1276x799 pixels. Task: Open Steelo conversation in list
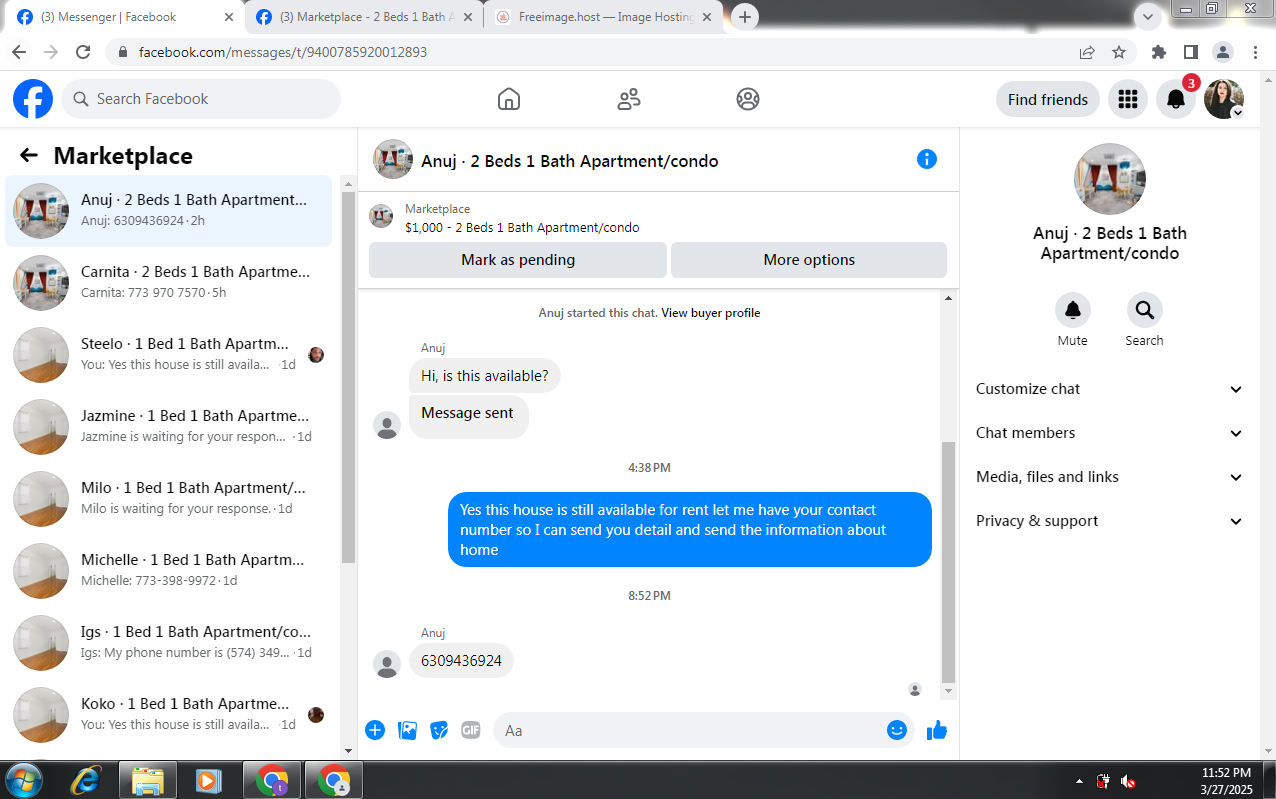click(169, 354)
